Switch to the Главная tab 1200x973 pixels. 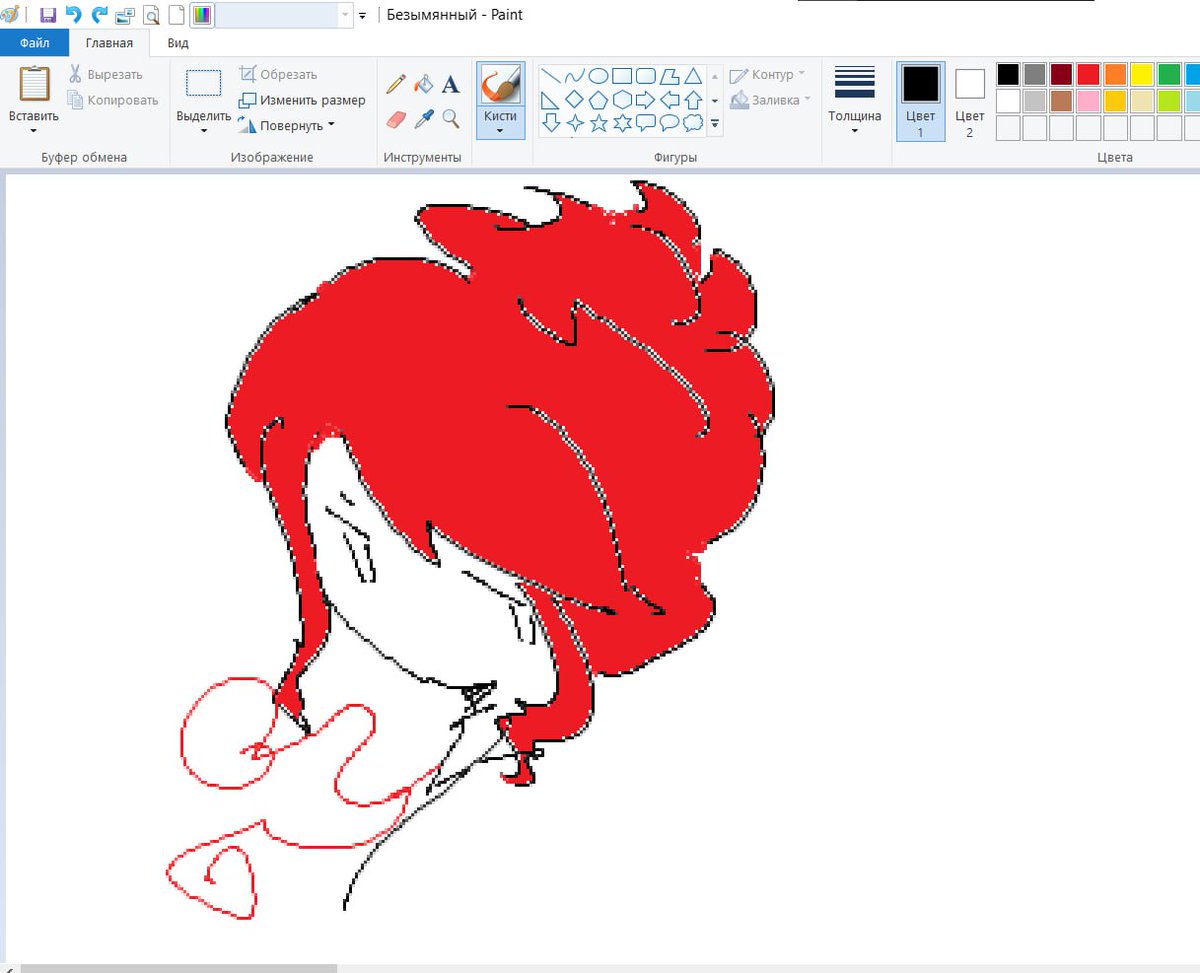tap(109, 43)
